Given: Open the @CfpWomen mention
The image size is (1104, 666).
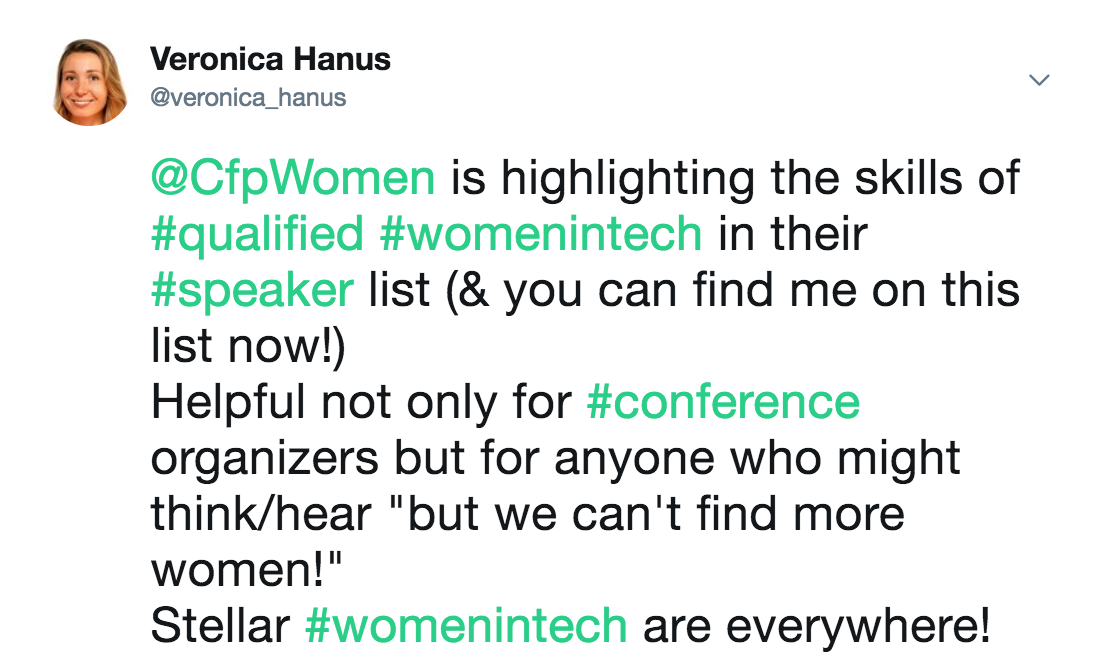Looking at the screenshot, I should point(293,179).
